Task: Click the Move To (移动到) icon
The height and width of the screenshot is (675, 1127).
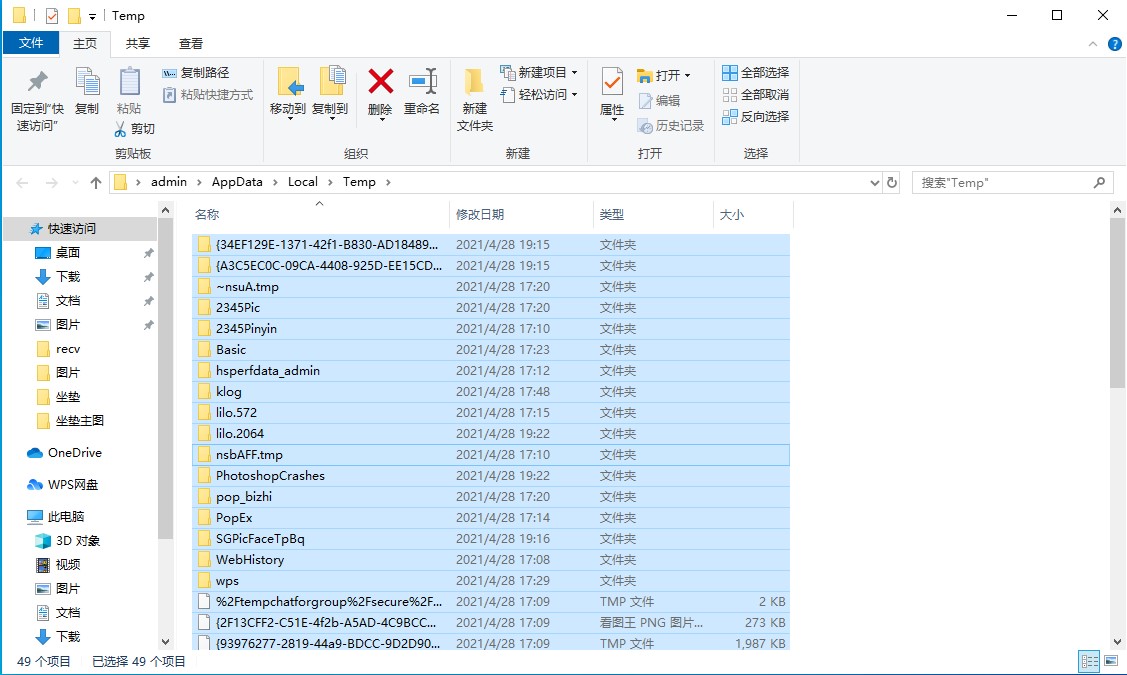Action: point(288,82)
